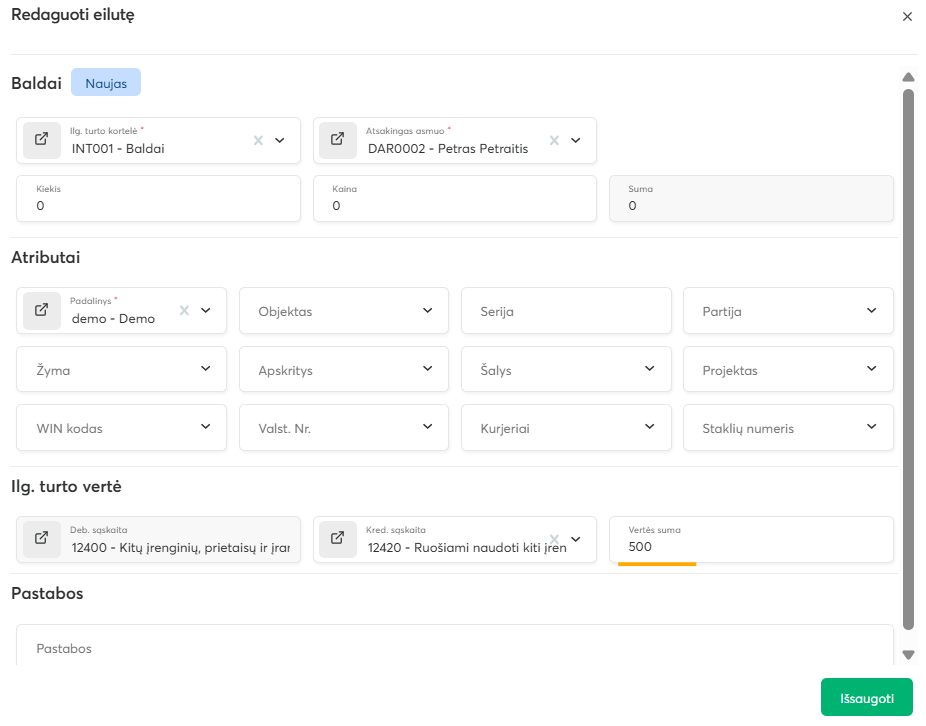Open linked Deb. sąskaita account icon
The height and width of the screenshot is (726, 926).
42,539
